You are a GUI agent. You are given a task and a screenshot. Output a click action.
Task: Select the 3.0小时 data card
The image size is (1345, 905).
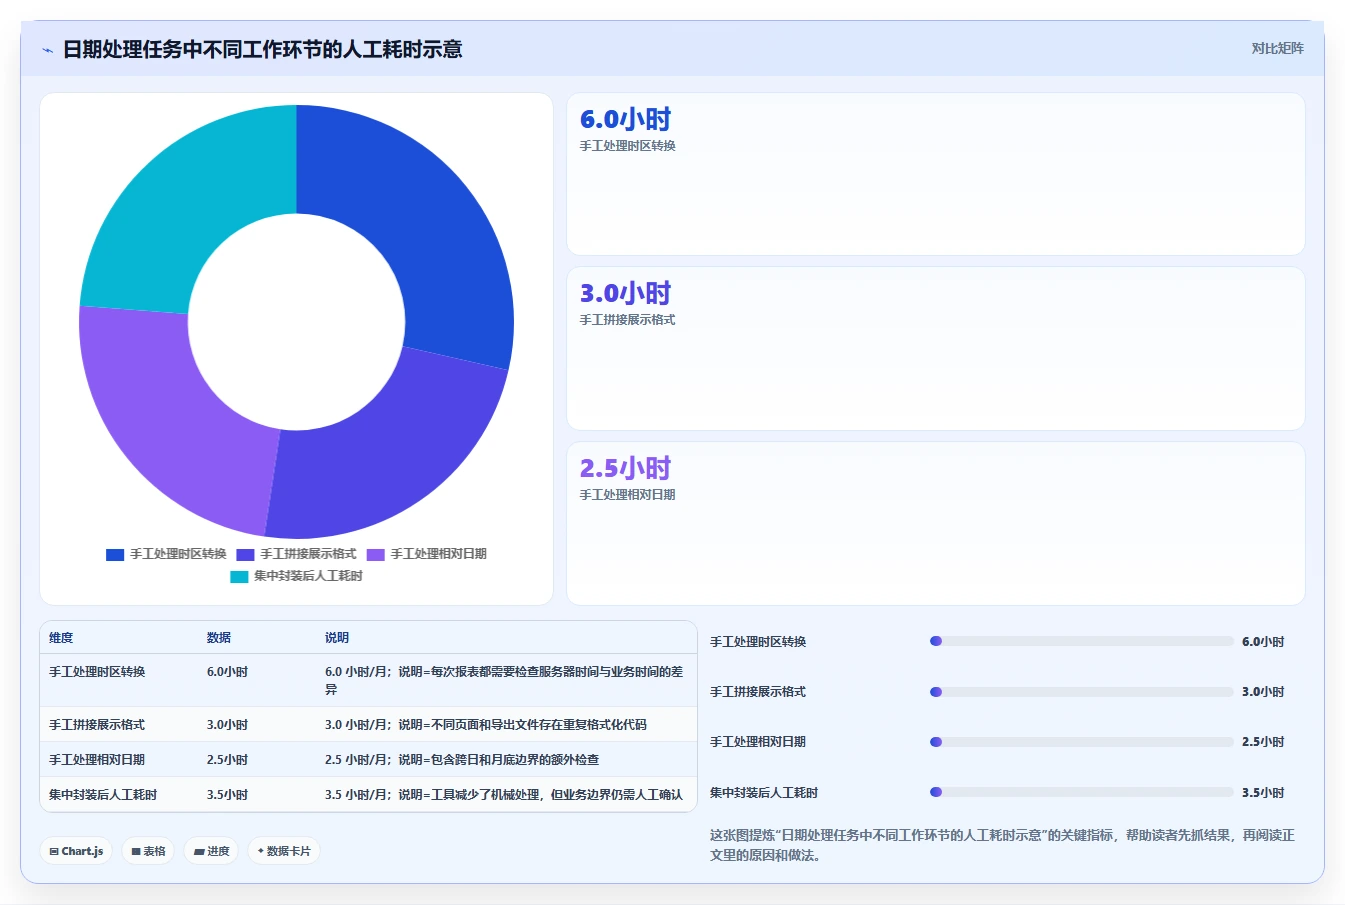pyautogui.click(x=935, y=348)
